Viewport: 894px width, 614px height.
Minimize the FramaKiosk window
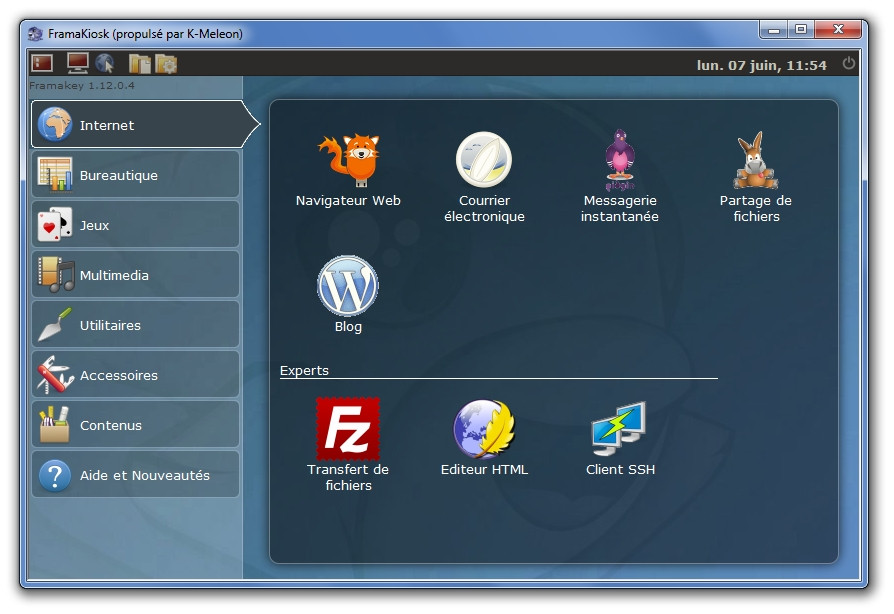click(774, 29)
